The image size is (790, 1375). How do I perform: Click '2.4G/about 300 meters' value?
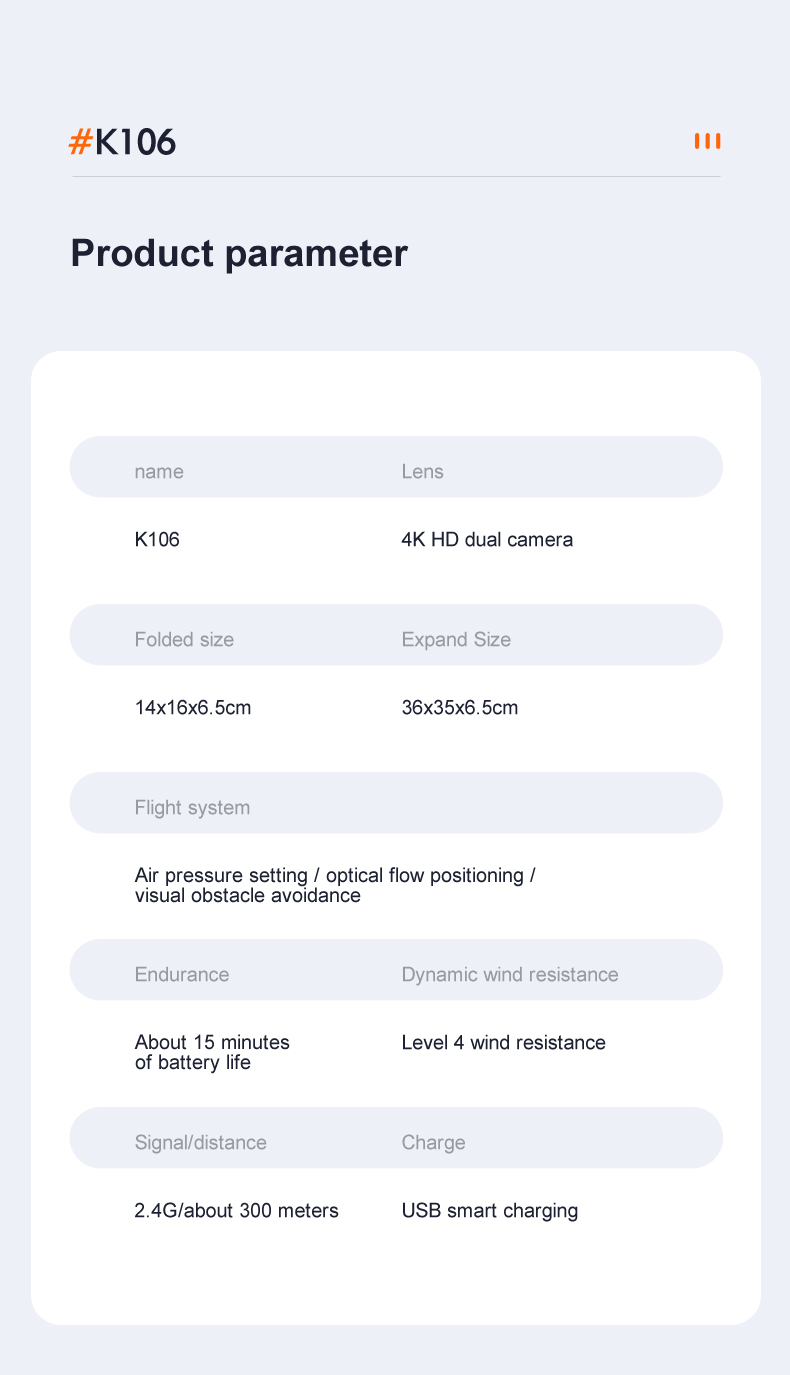tap(237, 1210)
